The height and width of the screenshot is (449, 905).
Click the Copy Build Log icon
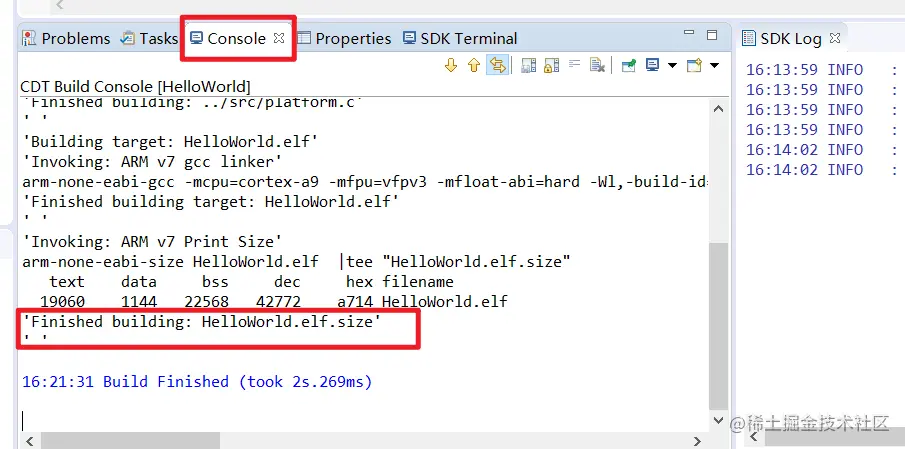pyautogui.click(x=529, y=65)
